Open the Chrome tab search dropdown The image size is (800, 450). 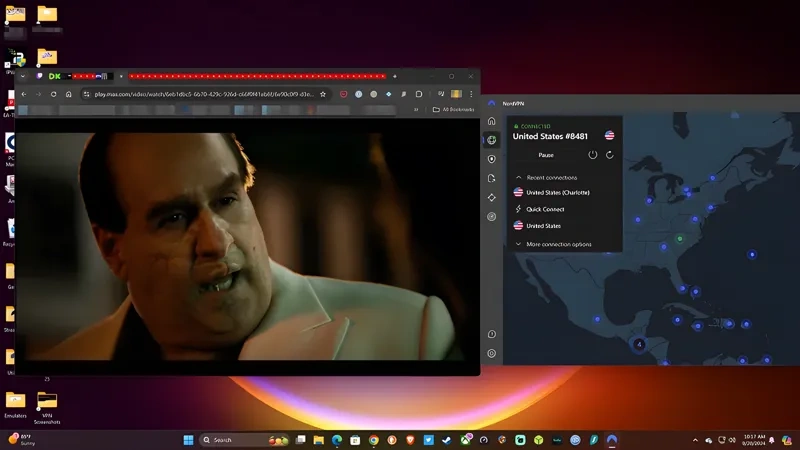click(23, 76)
